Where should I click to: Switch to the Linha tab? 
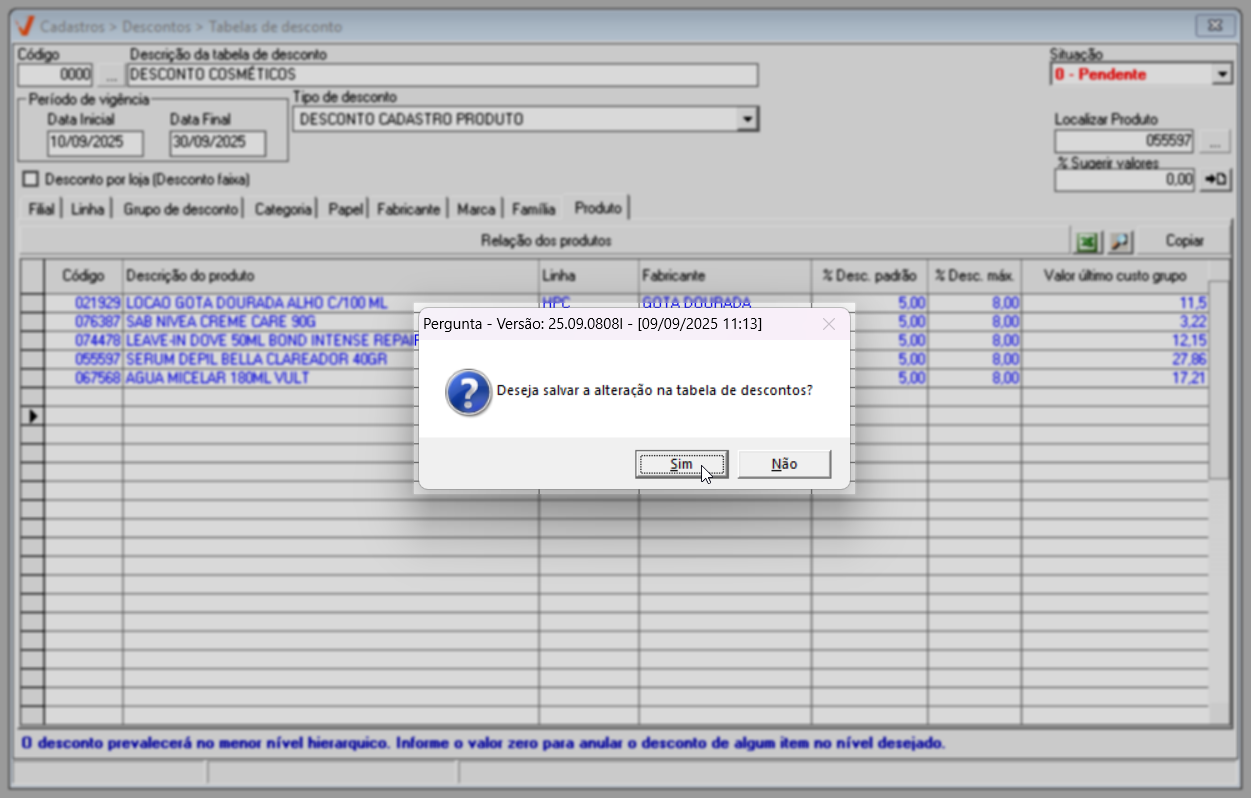click(88, 209)
